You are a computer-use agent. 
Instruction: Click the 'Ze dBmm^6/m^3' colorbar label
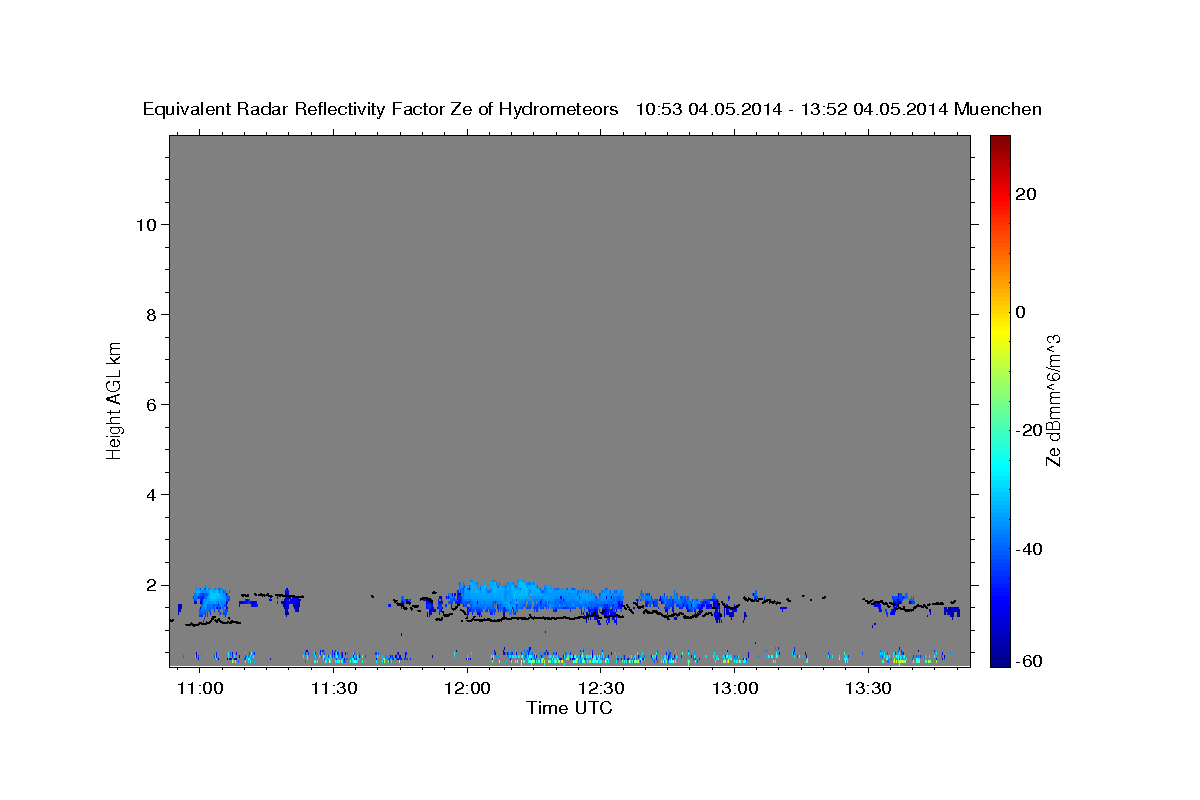[1053, 400]
